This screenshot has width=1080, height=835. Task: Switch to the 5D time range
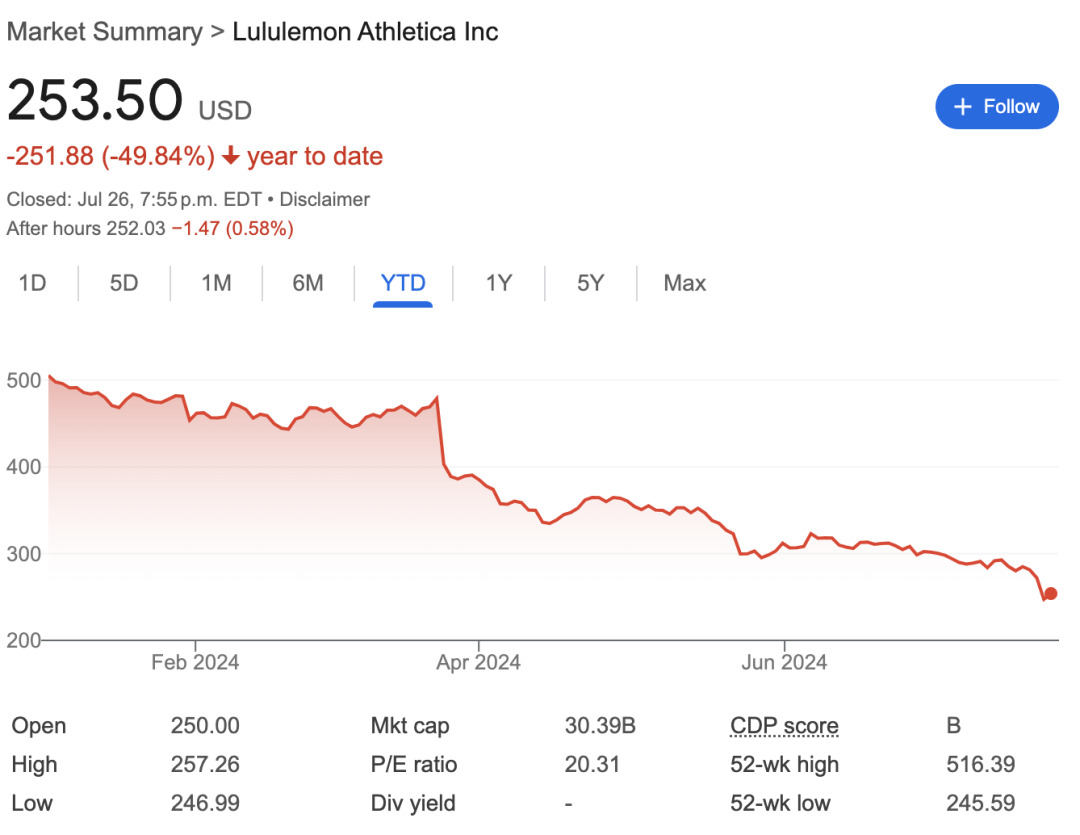tap(124, 283)
